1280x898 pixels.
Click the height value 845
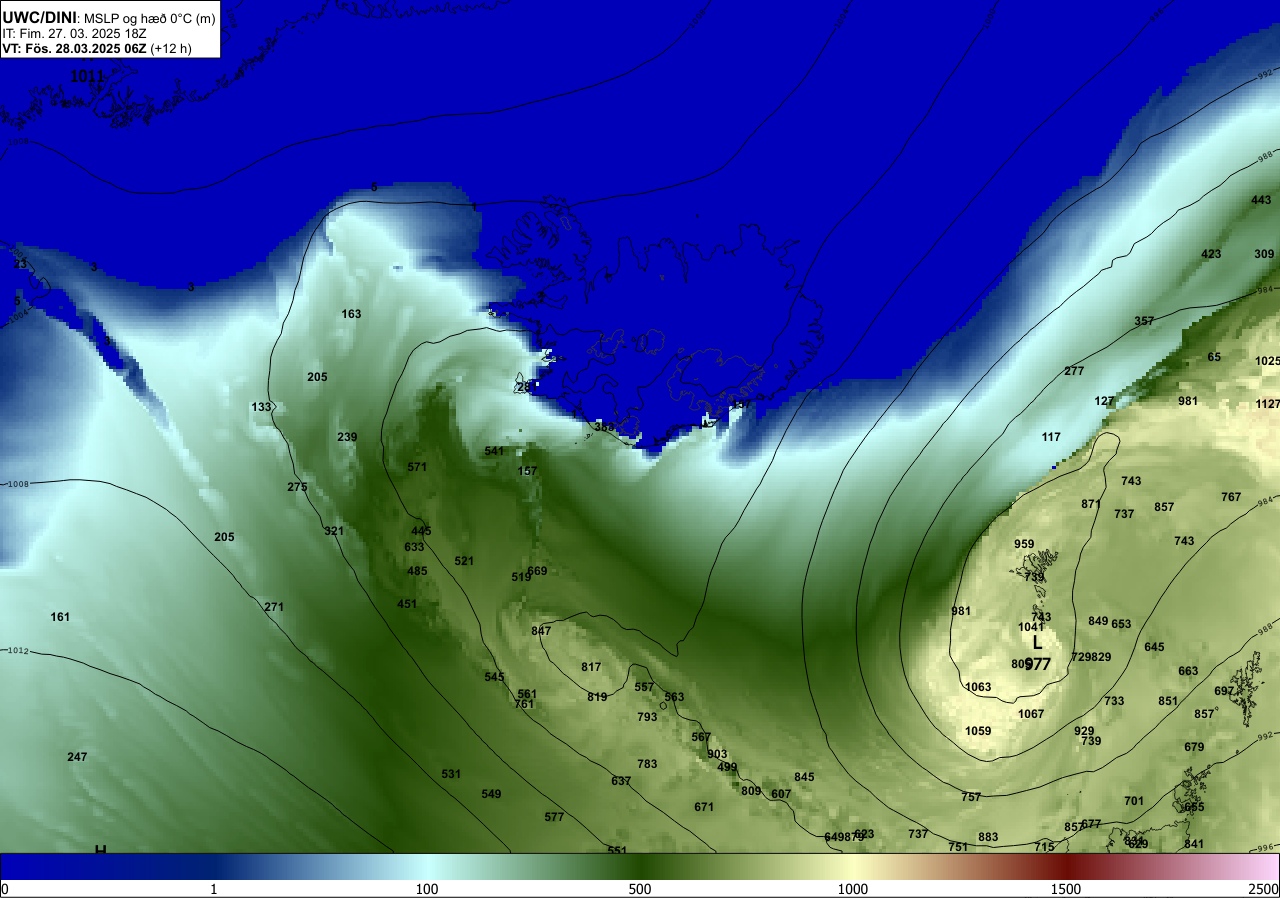tap(804, 777)
